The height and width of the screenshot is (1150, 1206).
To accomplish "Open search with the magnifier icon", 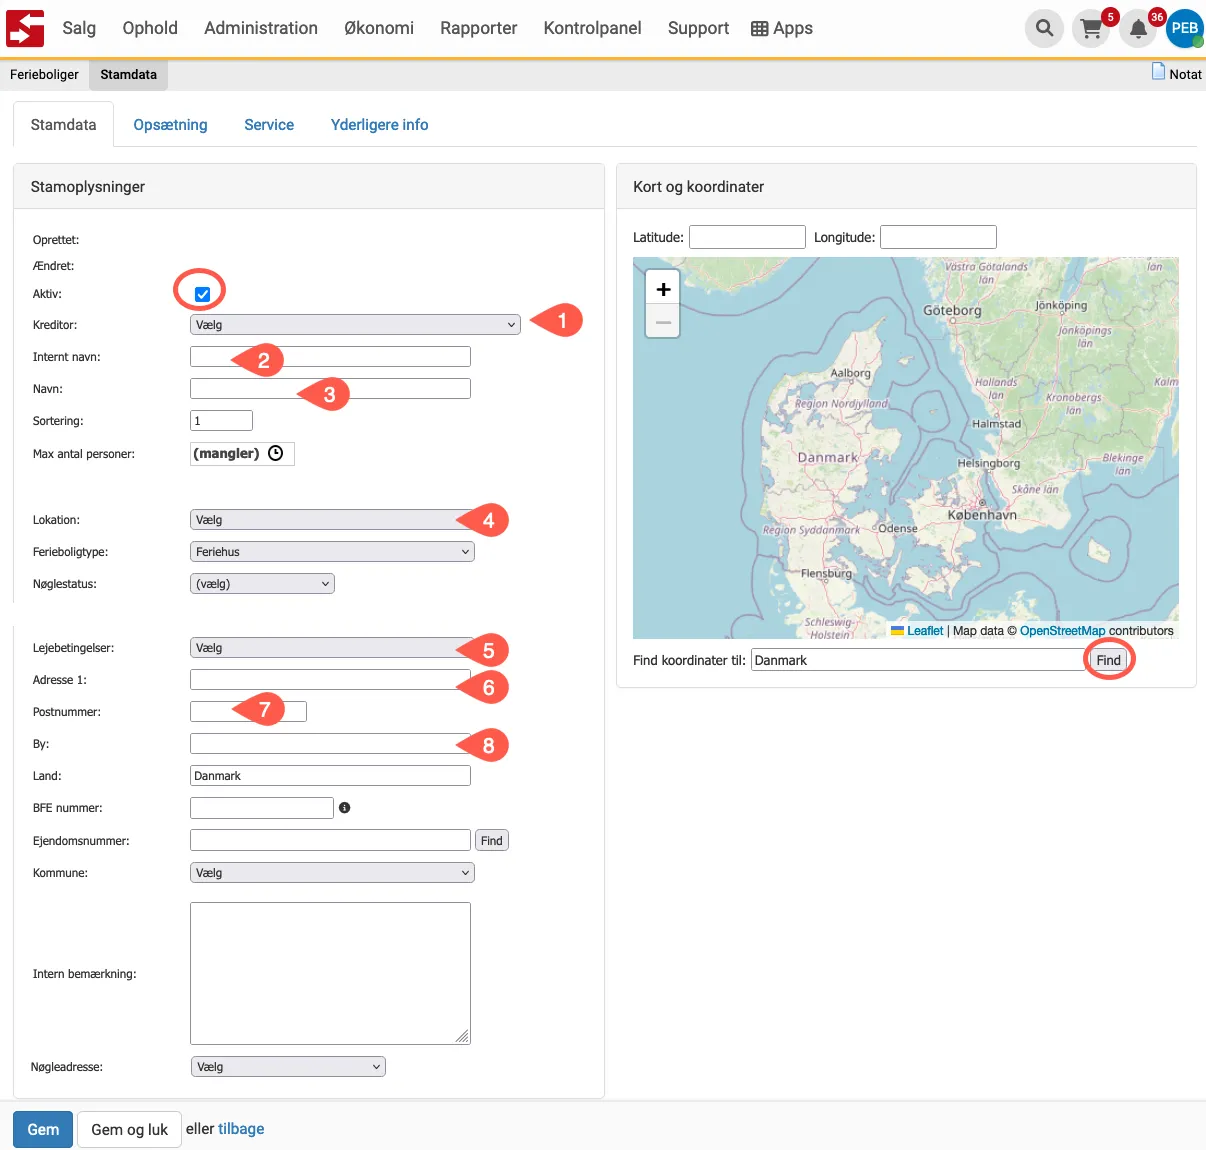I will (1044, 28).
